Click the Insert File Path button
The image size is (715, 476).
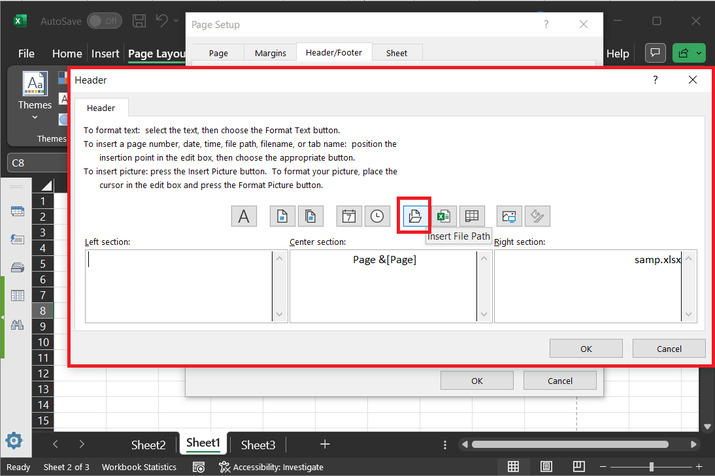coord(415,216)
